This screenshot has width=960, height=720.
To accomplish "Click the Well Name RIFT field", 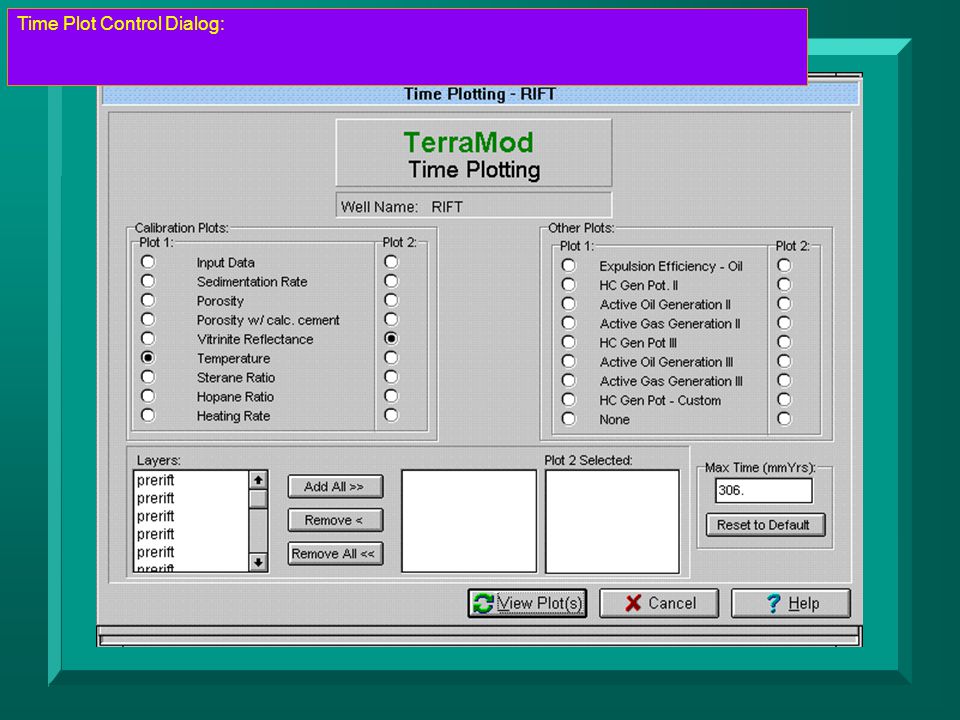I will (474, 206).
